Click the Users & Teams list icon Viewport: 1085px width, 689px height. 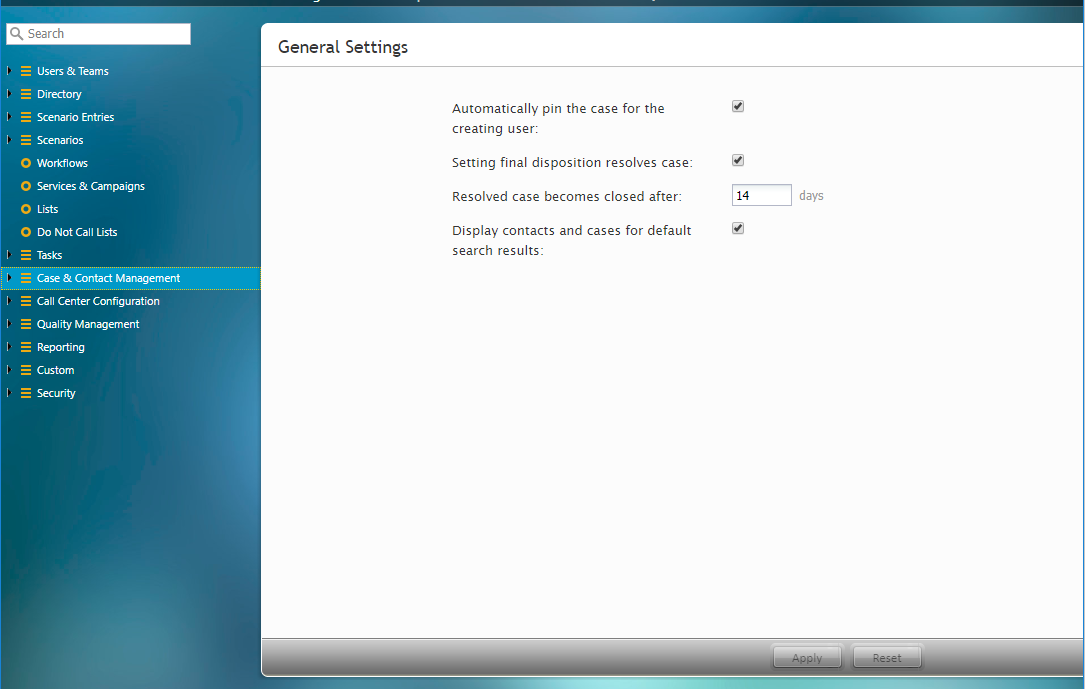(26, 71)
